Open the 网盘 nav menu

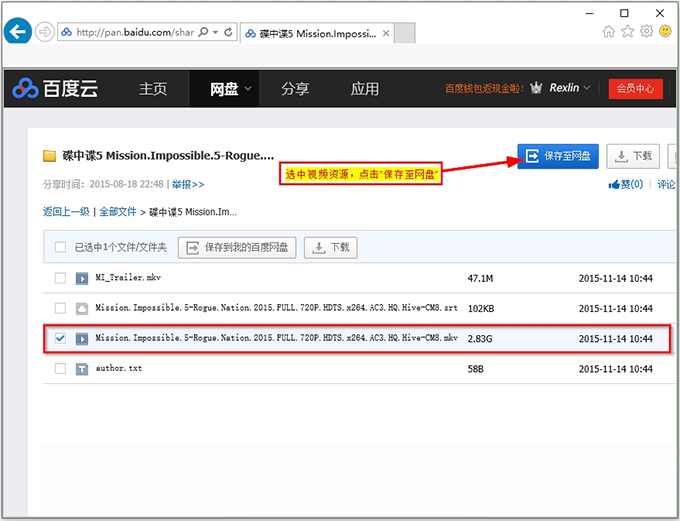224,89
